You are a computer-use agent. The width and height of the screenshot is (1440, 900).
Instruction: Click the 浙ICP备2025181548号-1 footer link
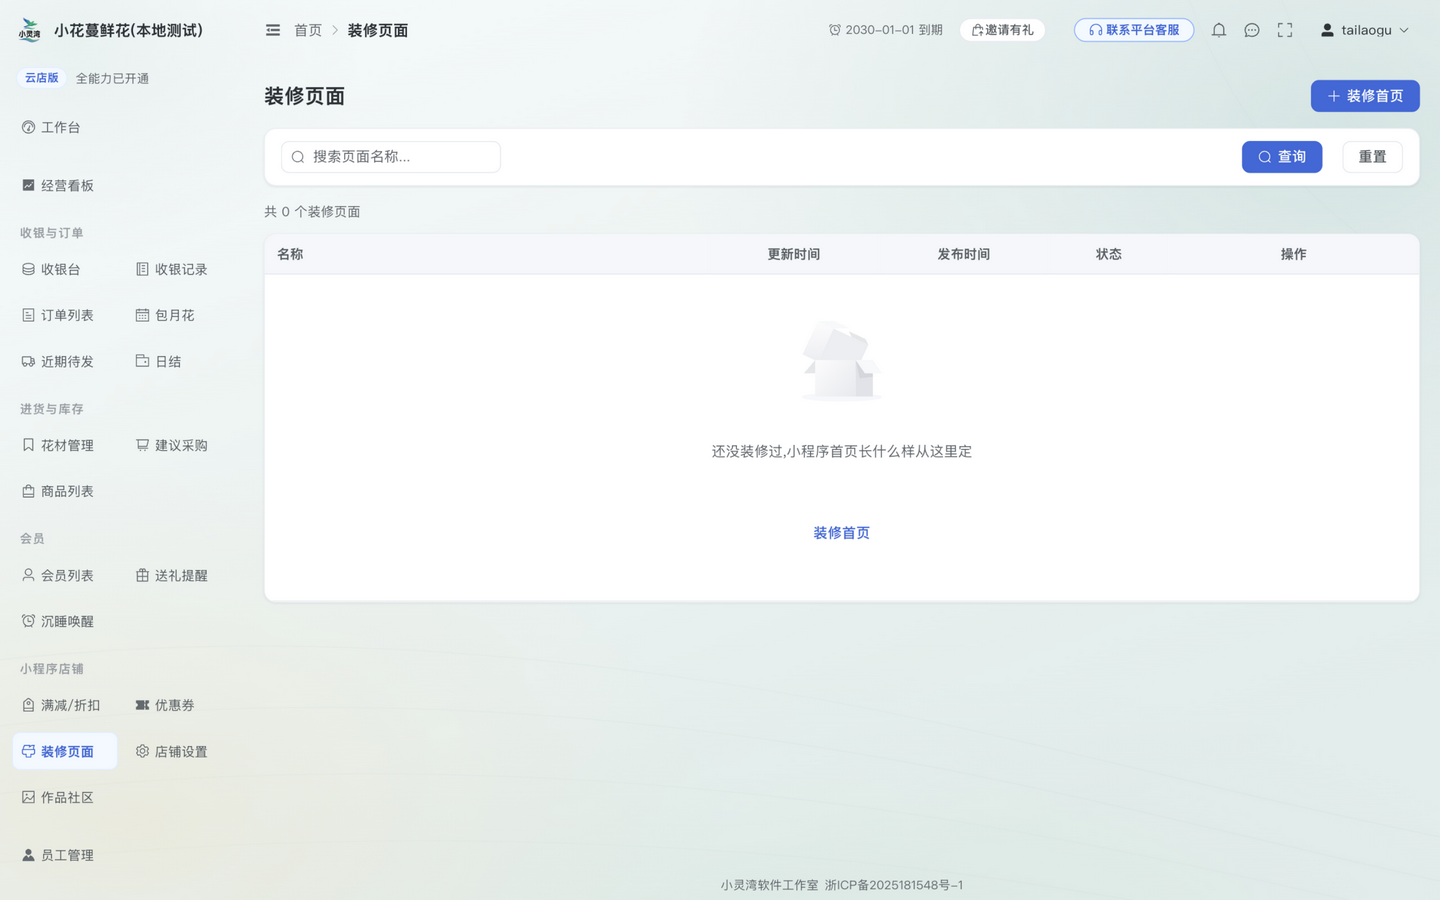pos(894,885)
